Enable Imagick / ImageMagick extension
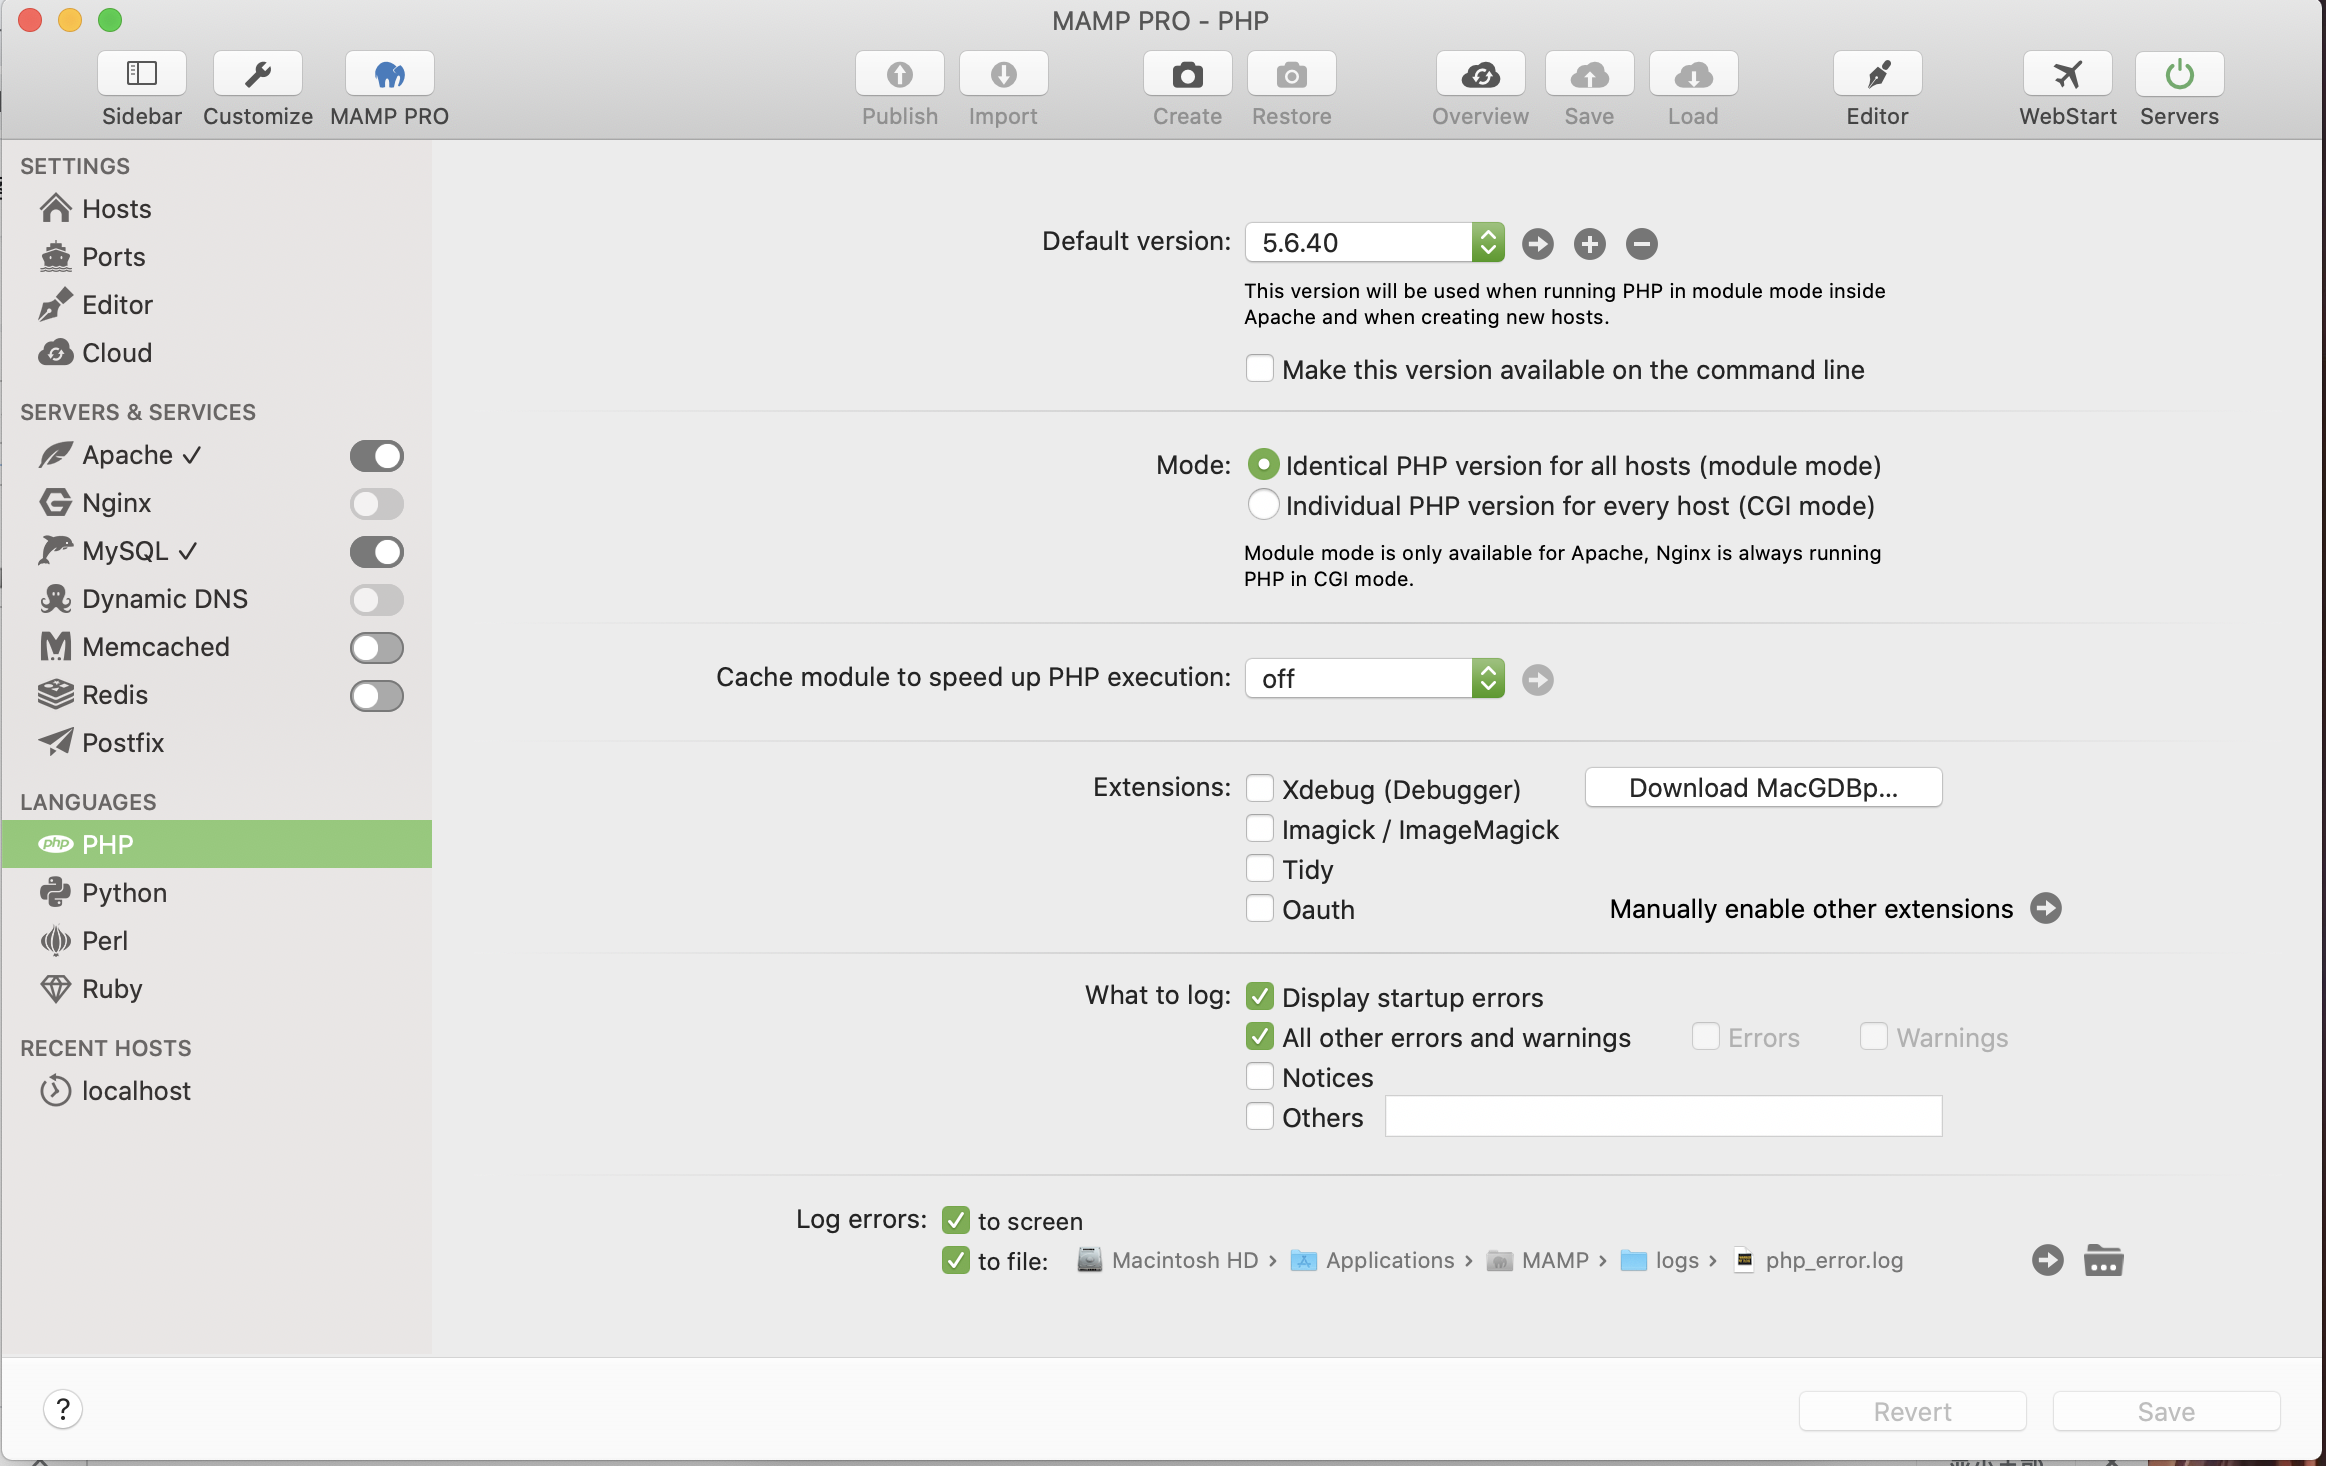This screenshot has height=1466, width=2326. [1260, 829]
